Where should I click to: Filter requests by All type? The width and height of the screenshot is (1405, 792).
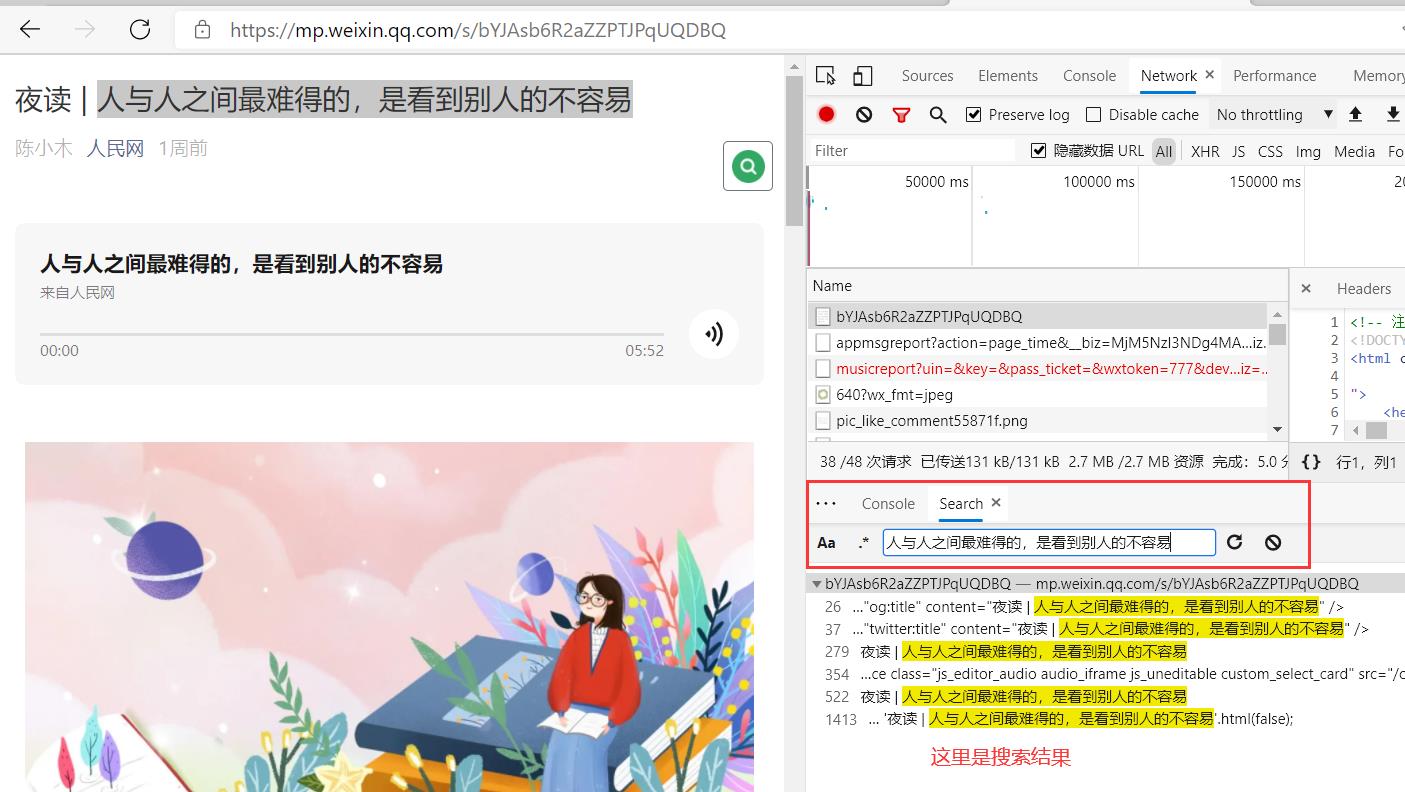pos(1163,151)
